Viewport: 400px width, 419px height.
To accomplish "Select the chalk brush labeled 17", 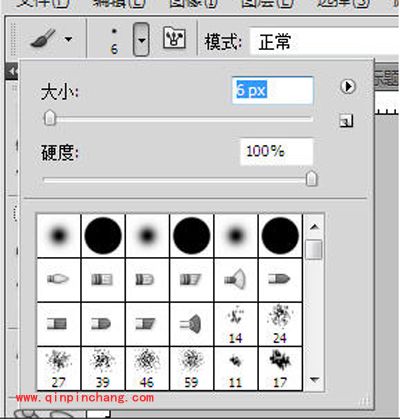I will tap(280, 368).
